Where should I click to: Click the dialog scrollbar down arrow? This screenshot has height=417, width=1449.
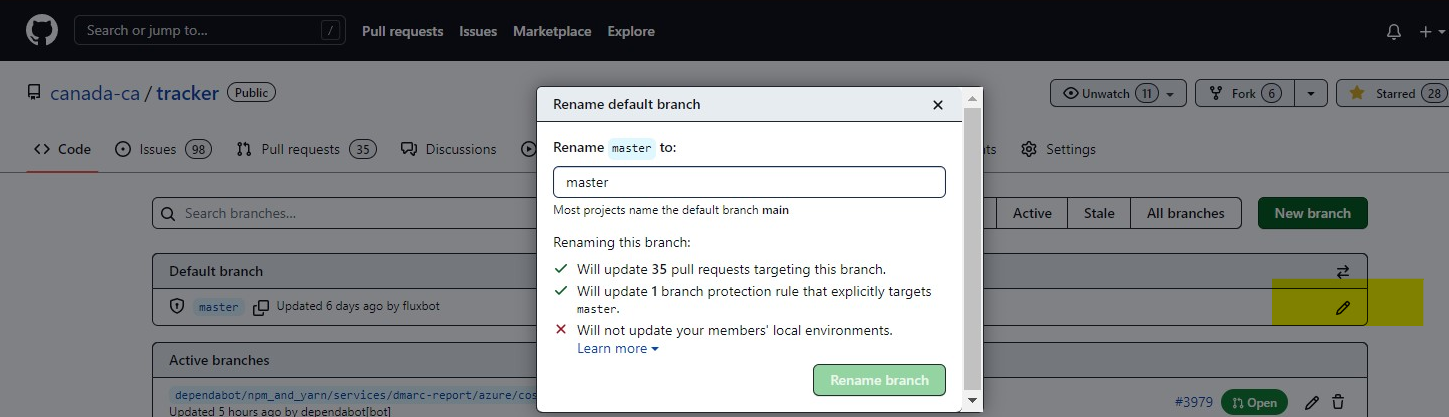coord(971,400)
